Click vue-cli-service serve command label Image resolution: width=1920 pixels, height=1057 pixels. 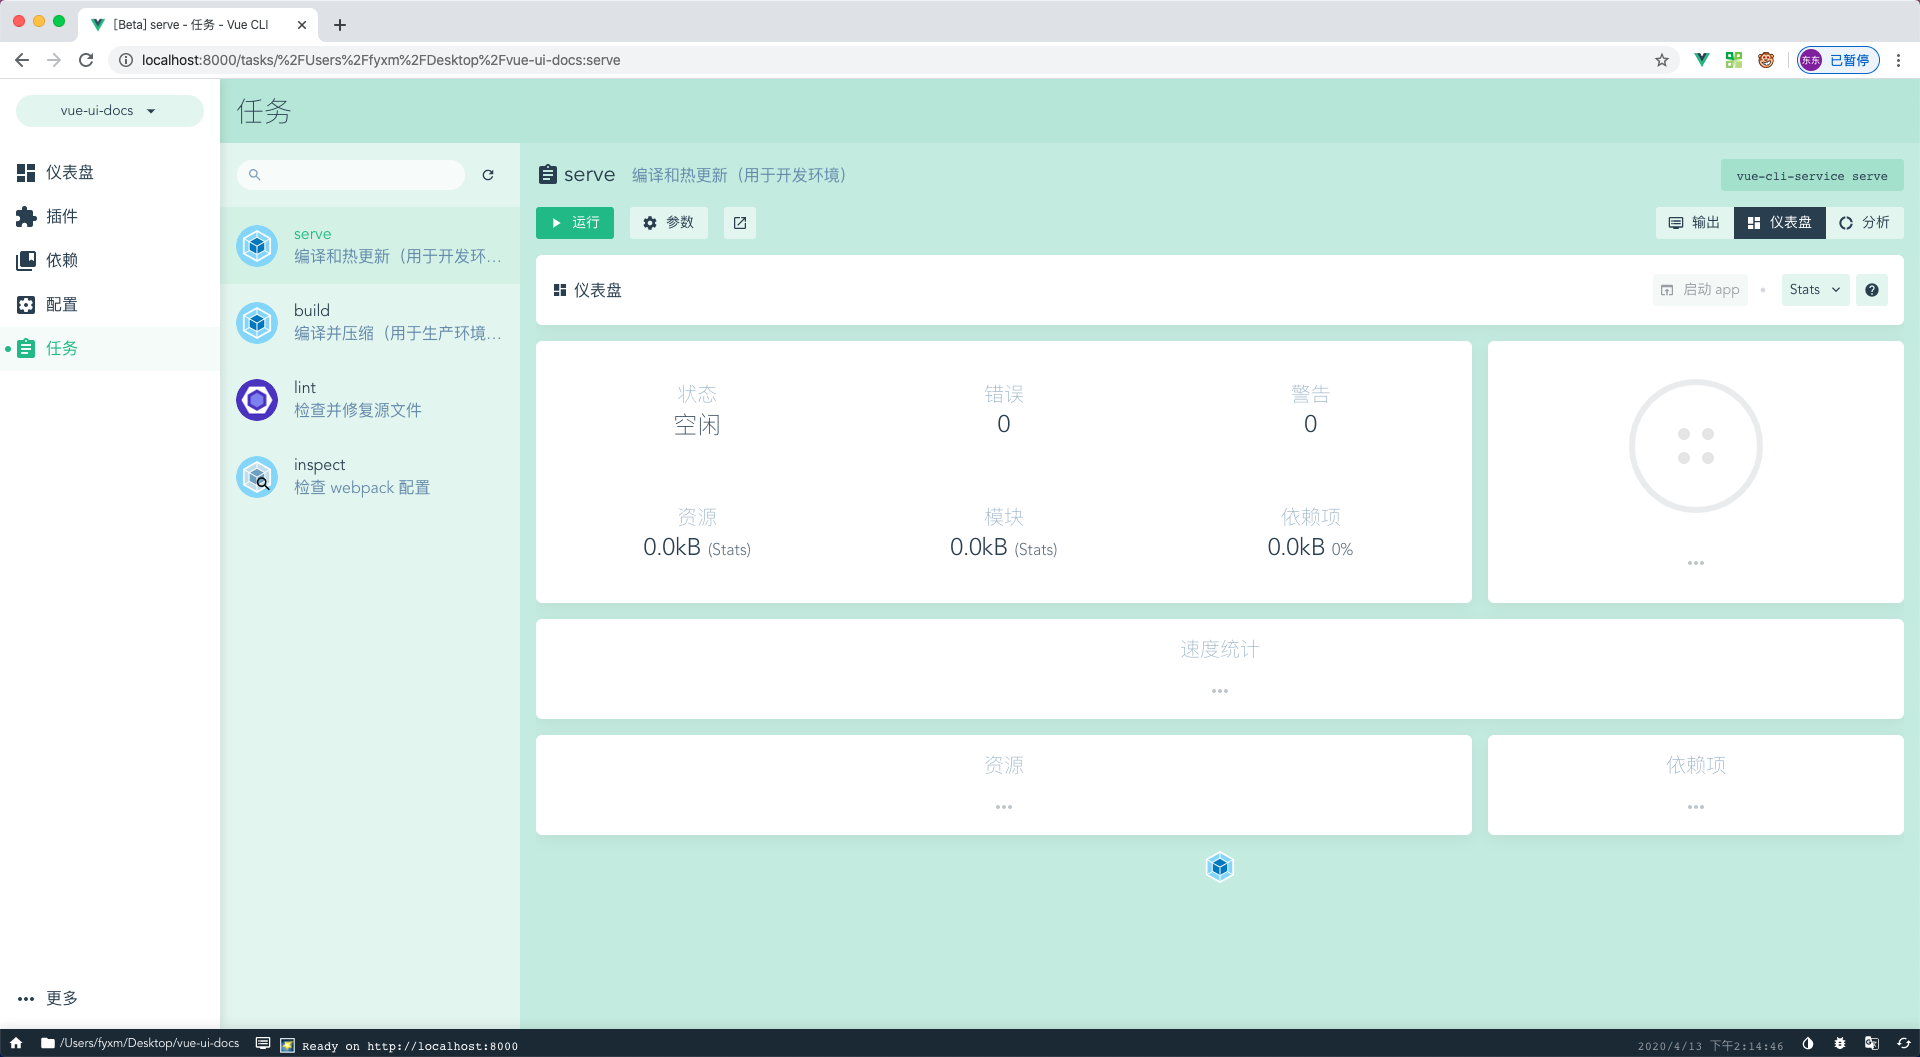(1812, 175)
